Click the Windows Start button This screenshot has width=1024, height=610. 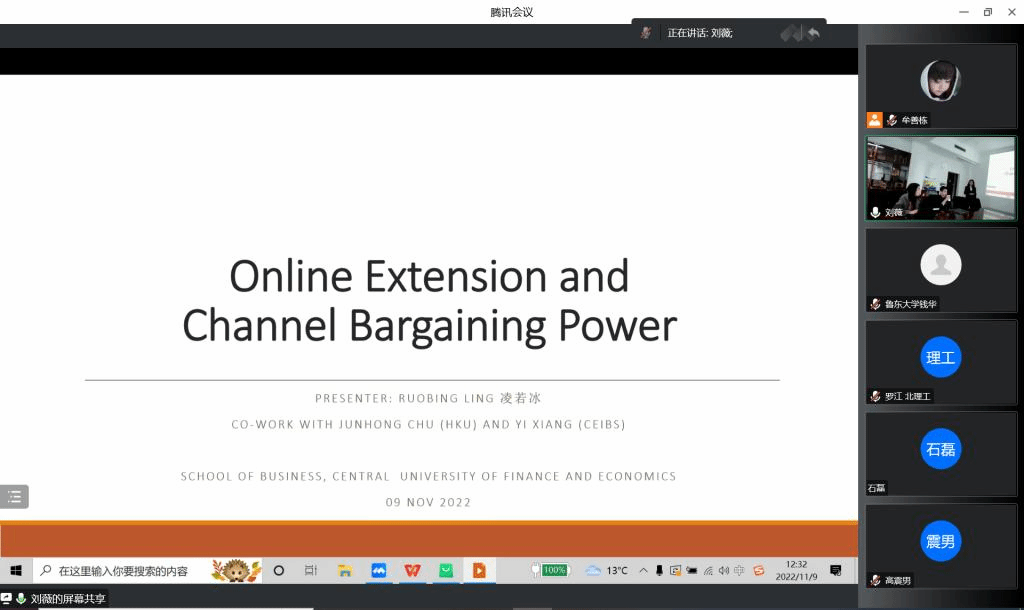tap(16, 570)
